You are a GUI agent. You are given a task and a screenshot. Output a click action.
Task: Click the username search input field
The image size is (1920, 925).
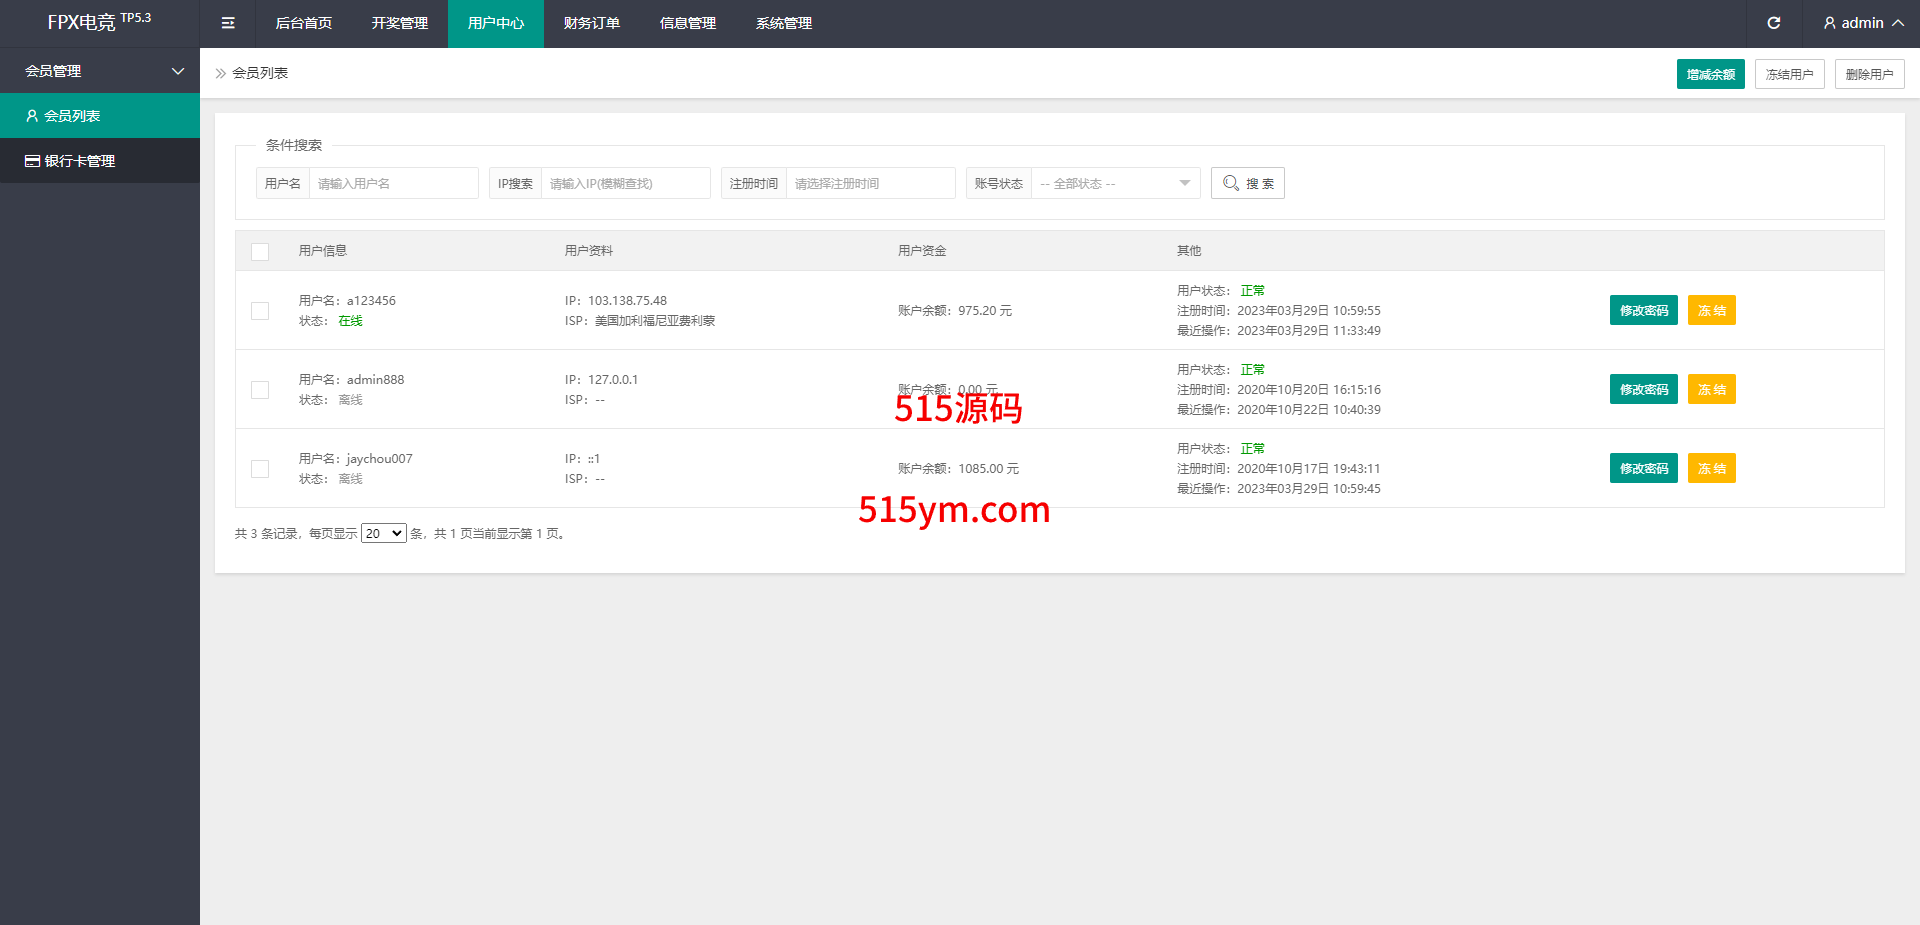tap(393, 183)
